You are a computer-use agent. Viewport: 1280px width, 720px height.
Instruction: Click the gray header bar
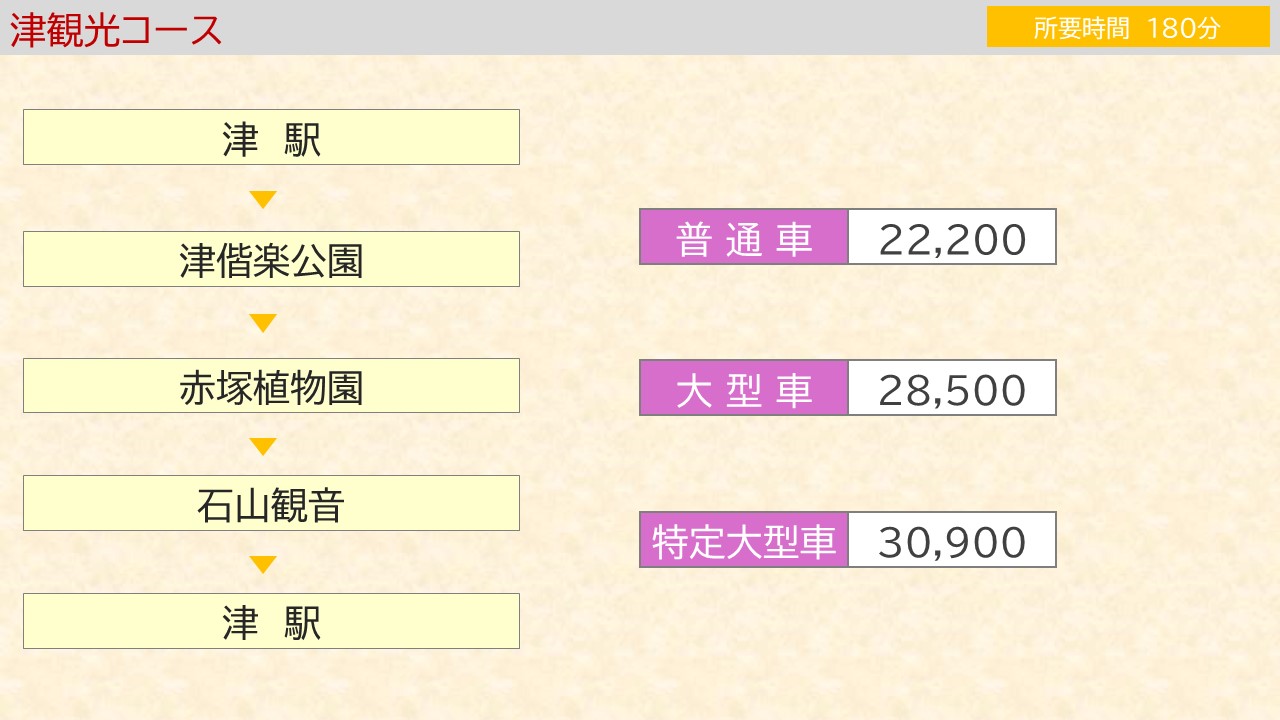(640, 27)
